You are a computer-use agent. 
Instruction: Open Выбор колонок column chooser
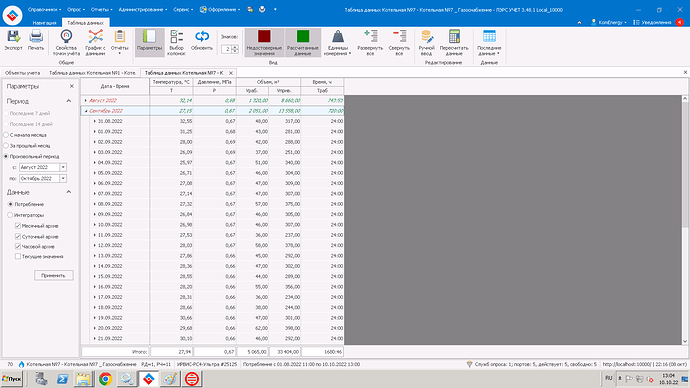pyautogui.click(x=176, y=43)
